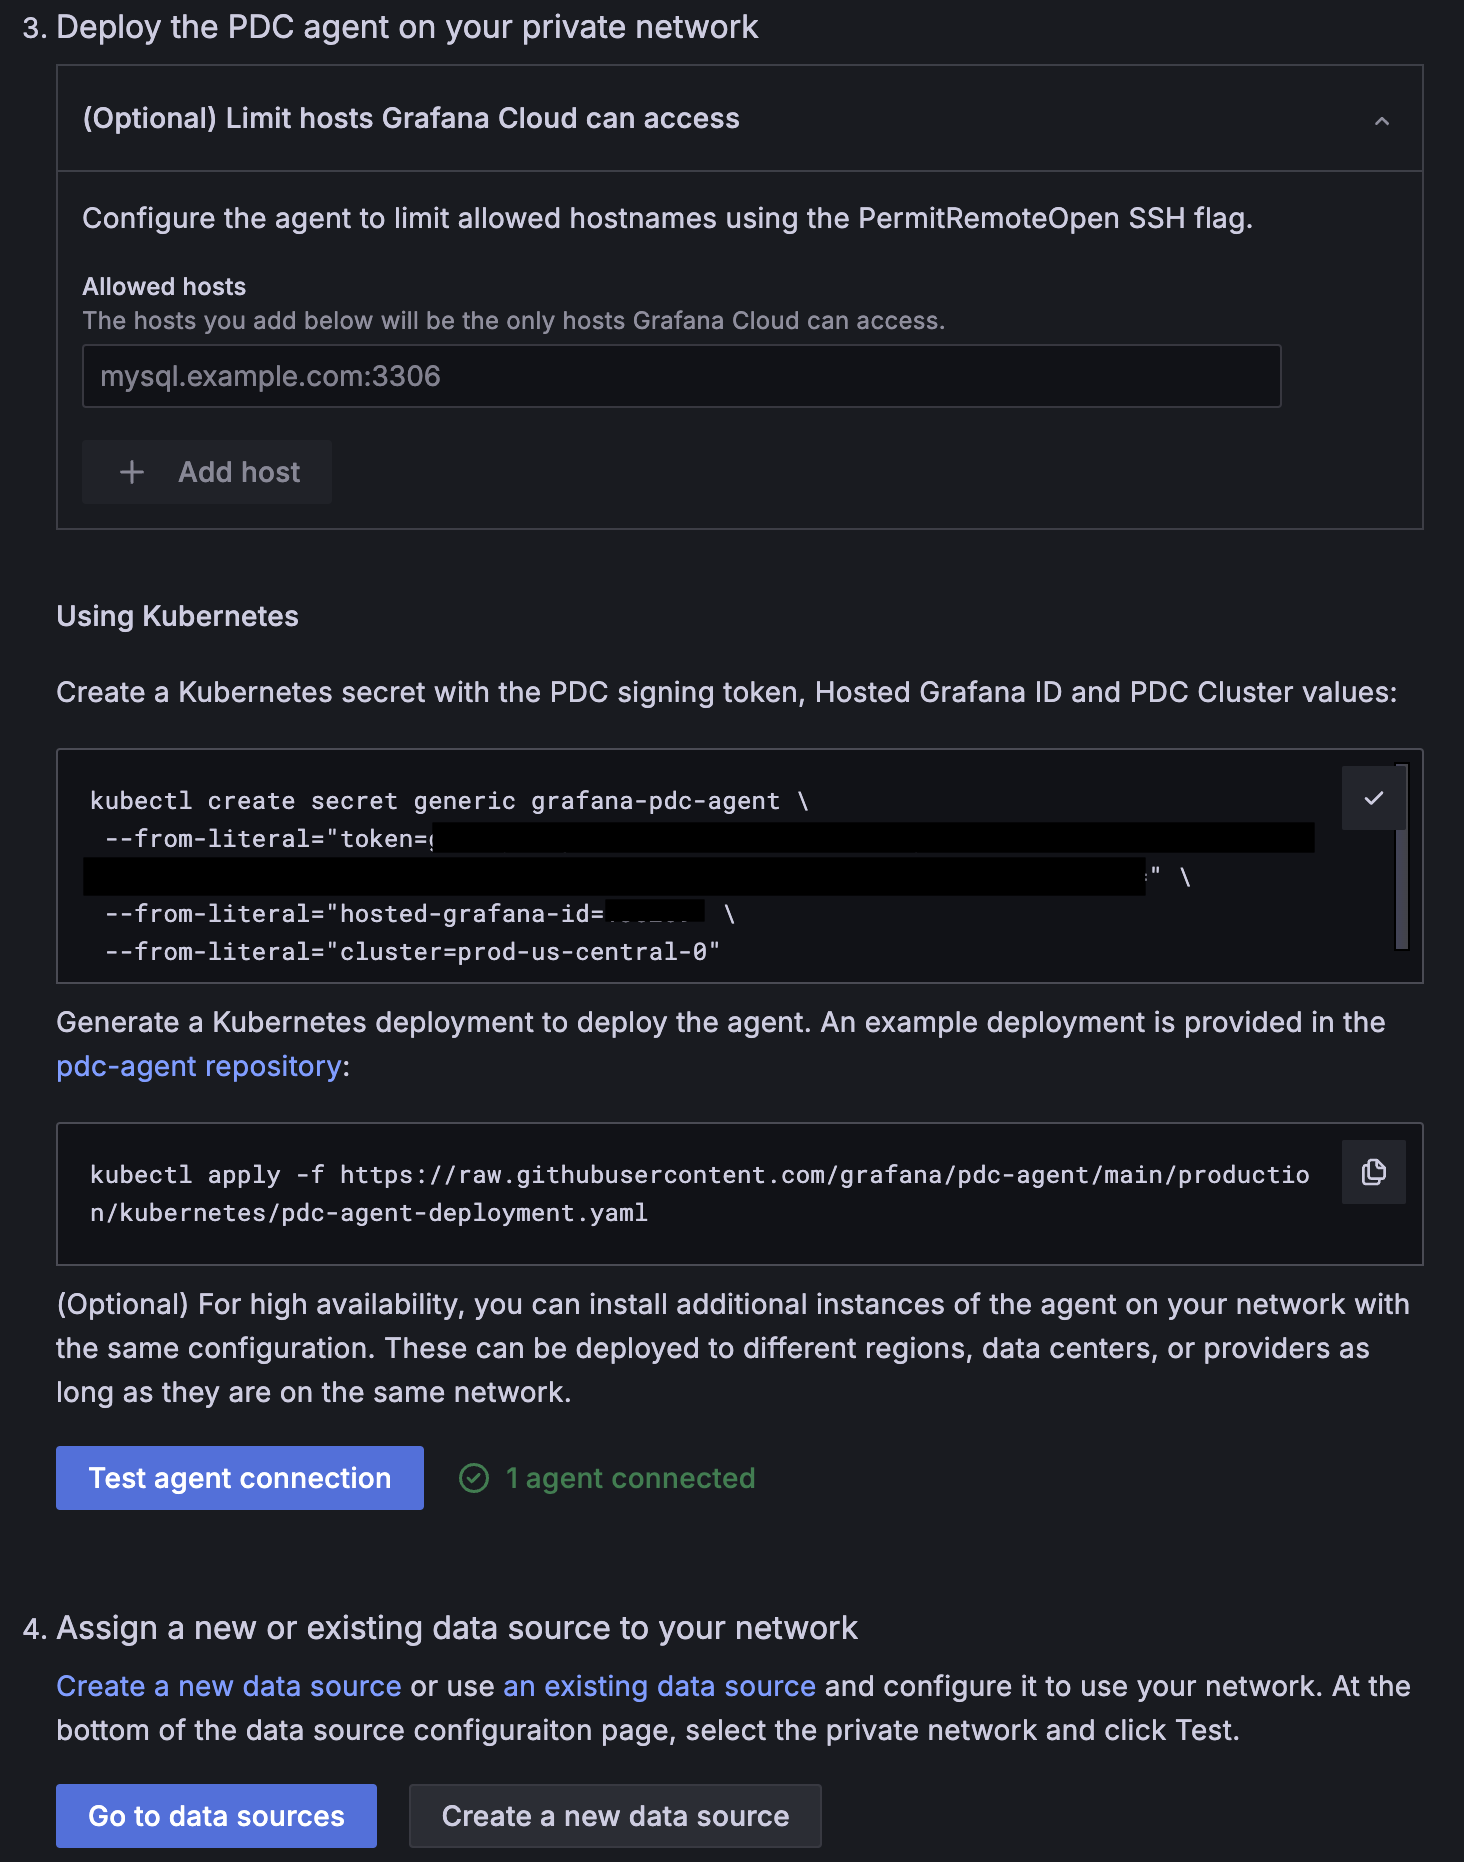Click the "Using Kubernetes" heading
This screenshot has width=1464, height=1862.
click(x=177, y=616)
